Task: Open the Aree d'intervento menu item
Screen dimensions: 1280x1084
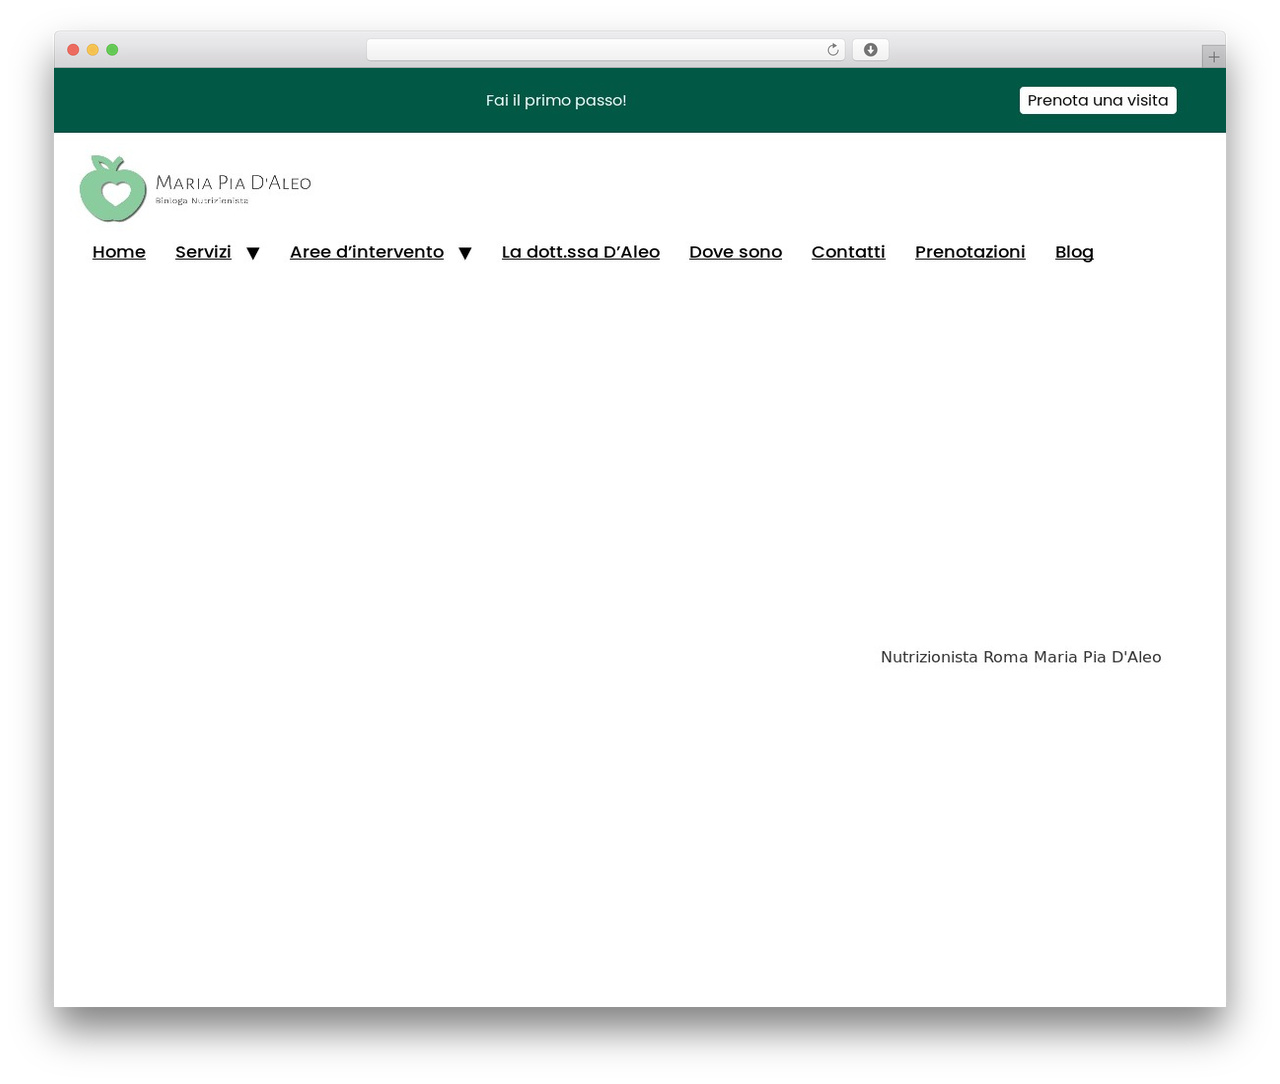Action: point(367,252)
